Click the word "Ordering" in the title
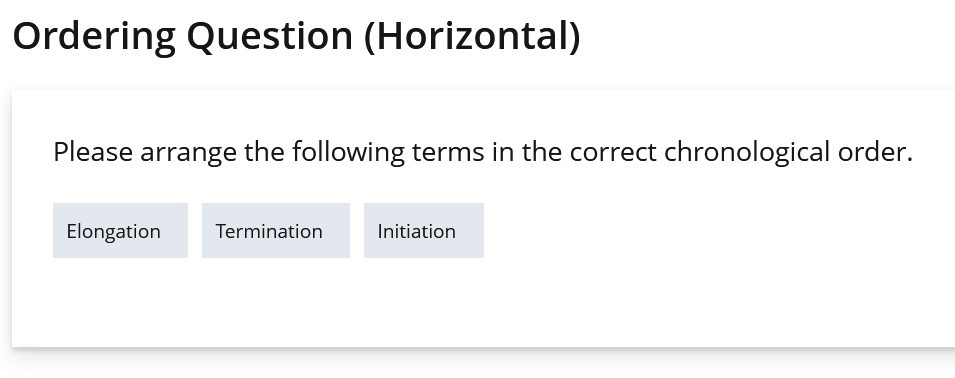The image size is (955, 378). tap(94, 38)
